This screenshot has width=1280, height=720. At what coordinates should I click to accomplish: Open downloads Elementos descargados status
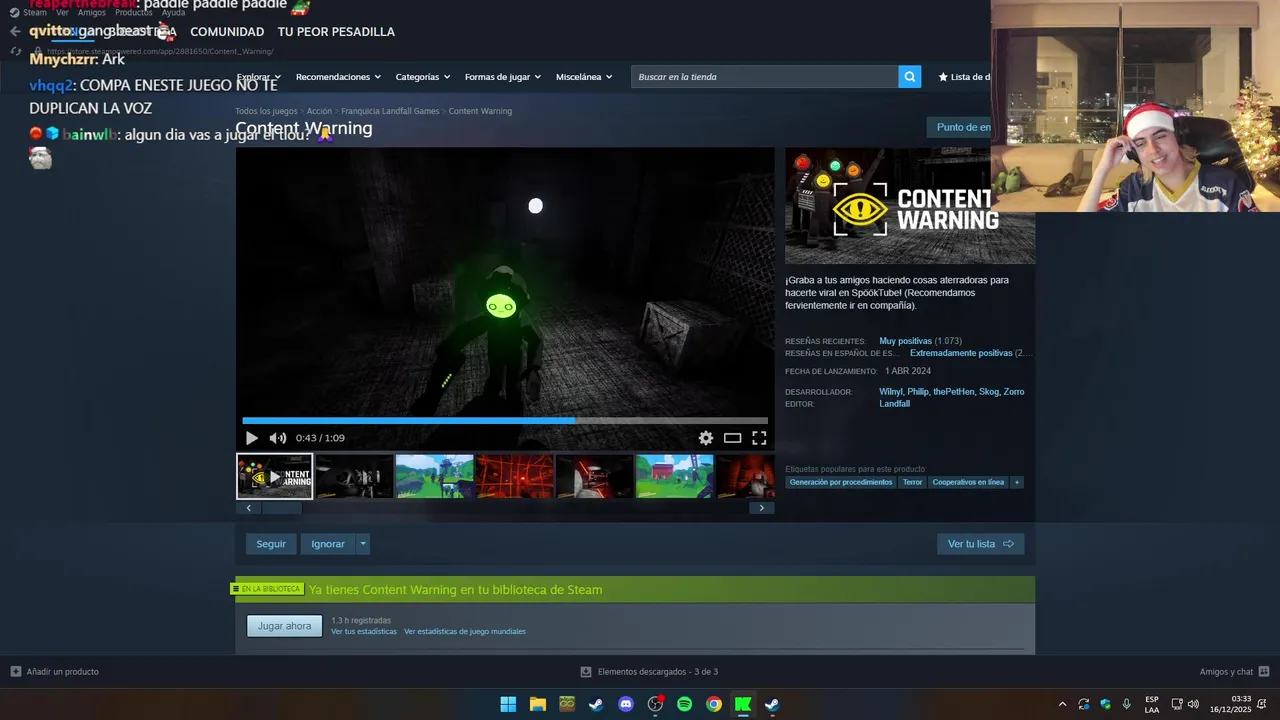click(649, 672)
